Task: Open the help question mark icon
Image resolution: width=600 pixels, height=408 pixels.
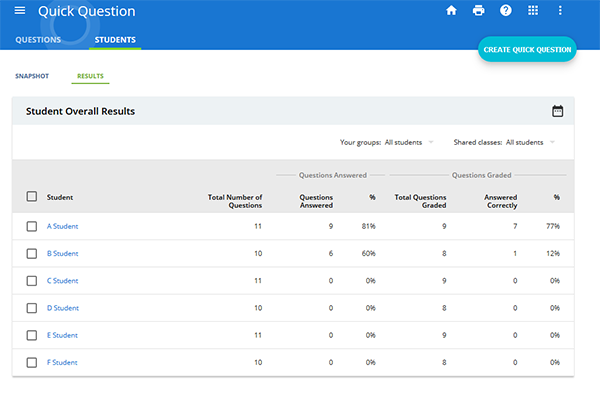Action: 506,11
